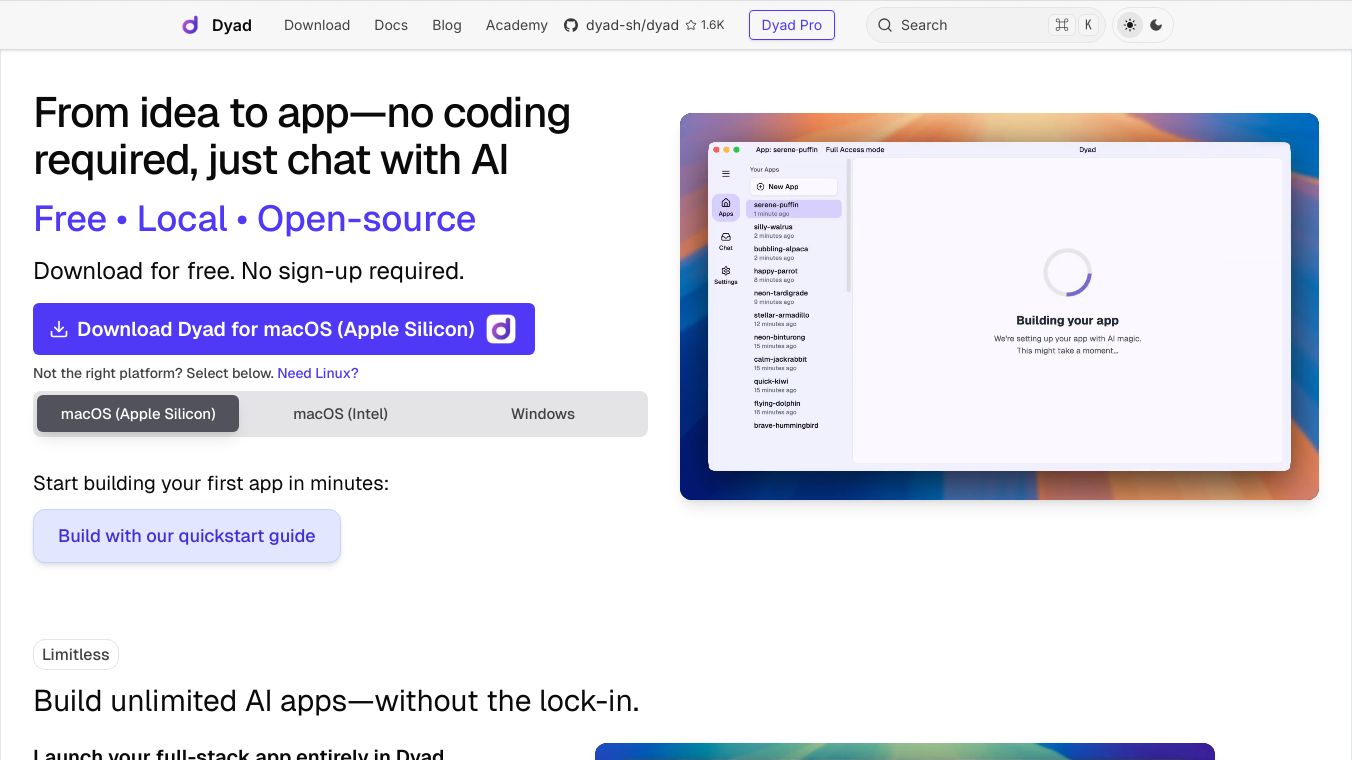This screenshot has width=1352, height=760.
Task: Click serene-puffin row in app preview
Action: pyautogui.click(x=794, y=209)
